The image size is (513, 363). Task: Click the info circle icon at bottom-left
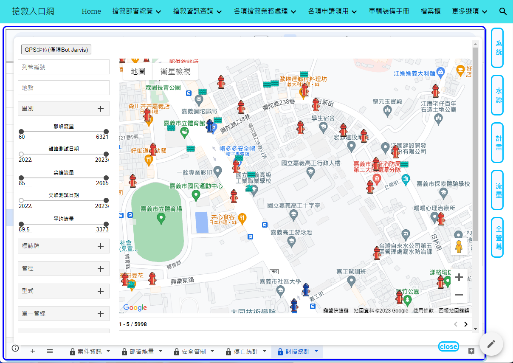[15, 349]
